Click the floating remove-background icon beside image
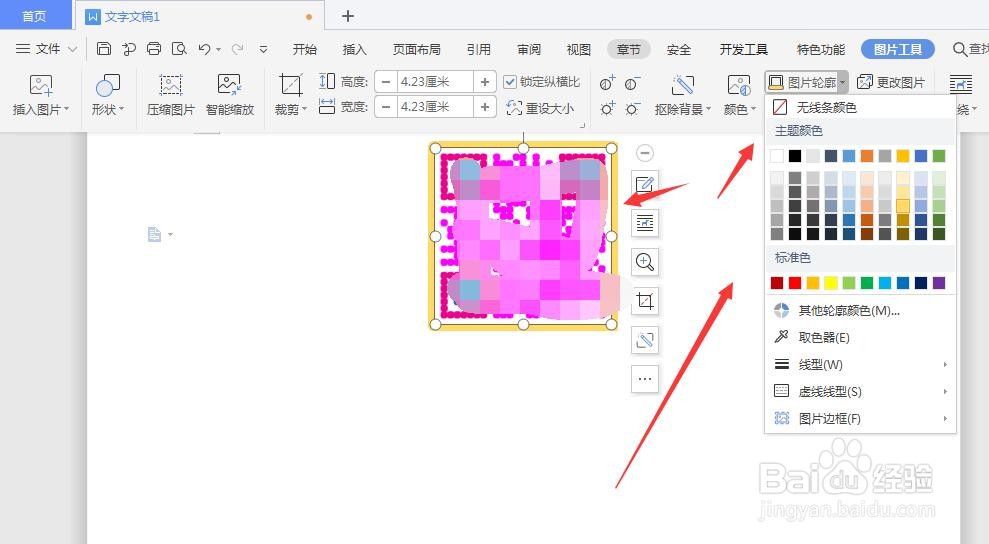 point(645,340)
